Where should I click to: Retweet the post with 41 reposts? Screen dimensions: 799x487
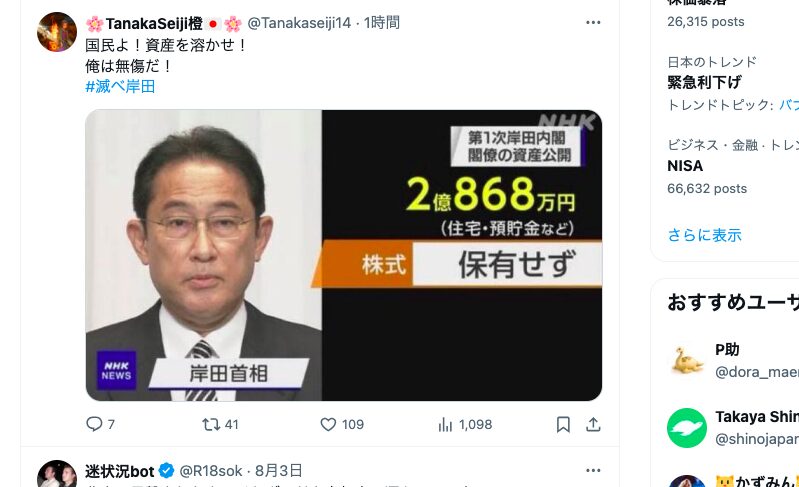coord(211,424)
